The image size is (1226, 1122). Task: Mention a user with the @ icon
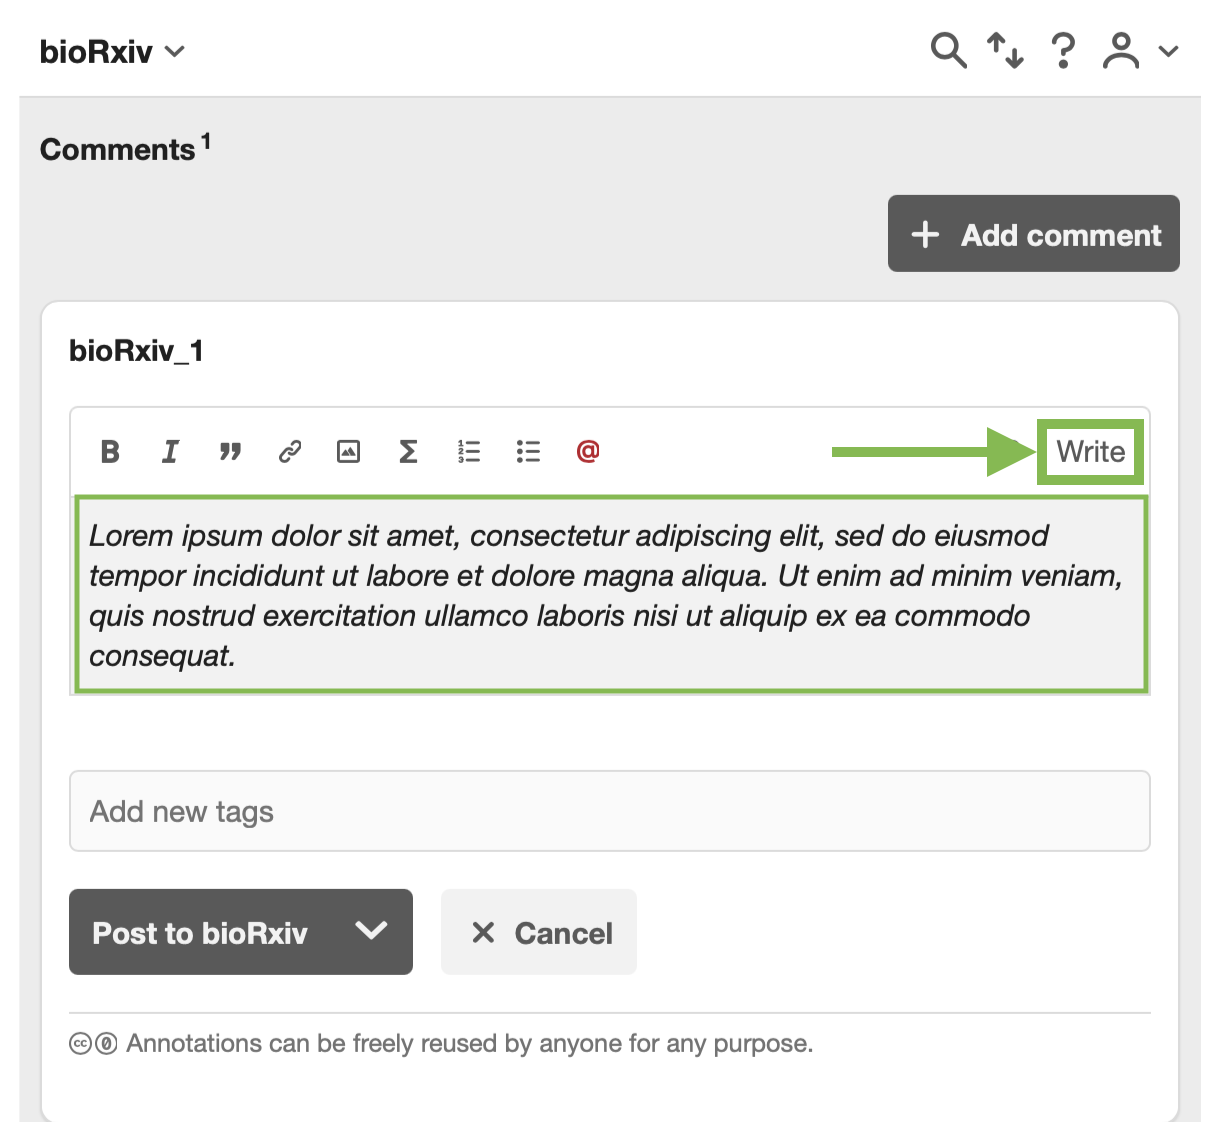(588, 452)
